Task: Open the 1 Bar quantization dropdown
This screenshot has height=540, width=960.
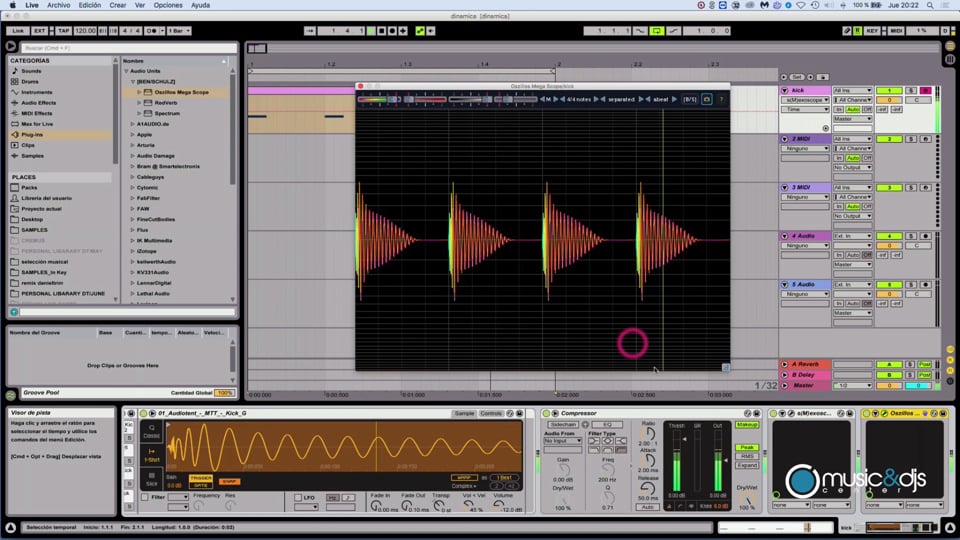Action: 179,31
